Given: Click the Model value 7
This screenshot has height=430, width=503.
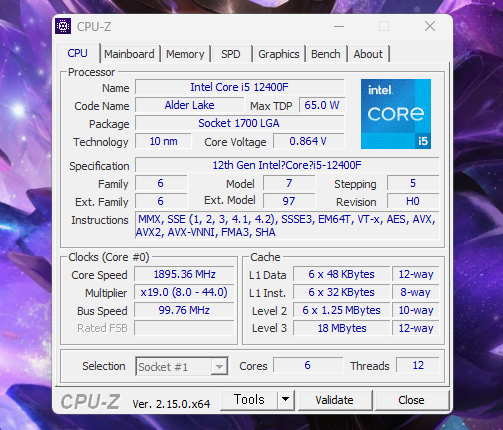Looking at the screenshot, I should point(289,183).
